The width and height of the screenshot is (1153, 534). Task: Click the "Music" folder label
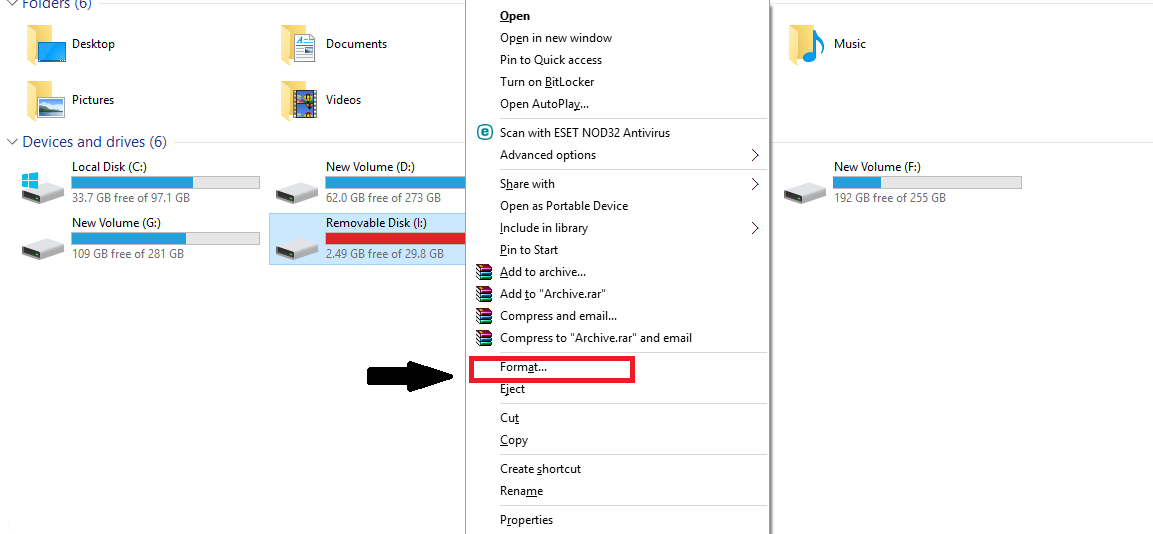coord(850,44)
